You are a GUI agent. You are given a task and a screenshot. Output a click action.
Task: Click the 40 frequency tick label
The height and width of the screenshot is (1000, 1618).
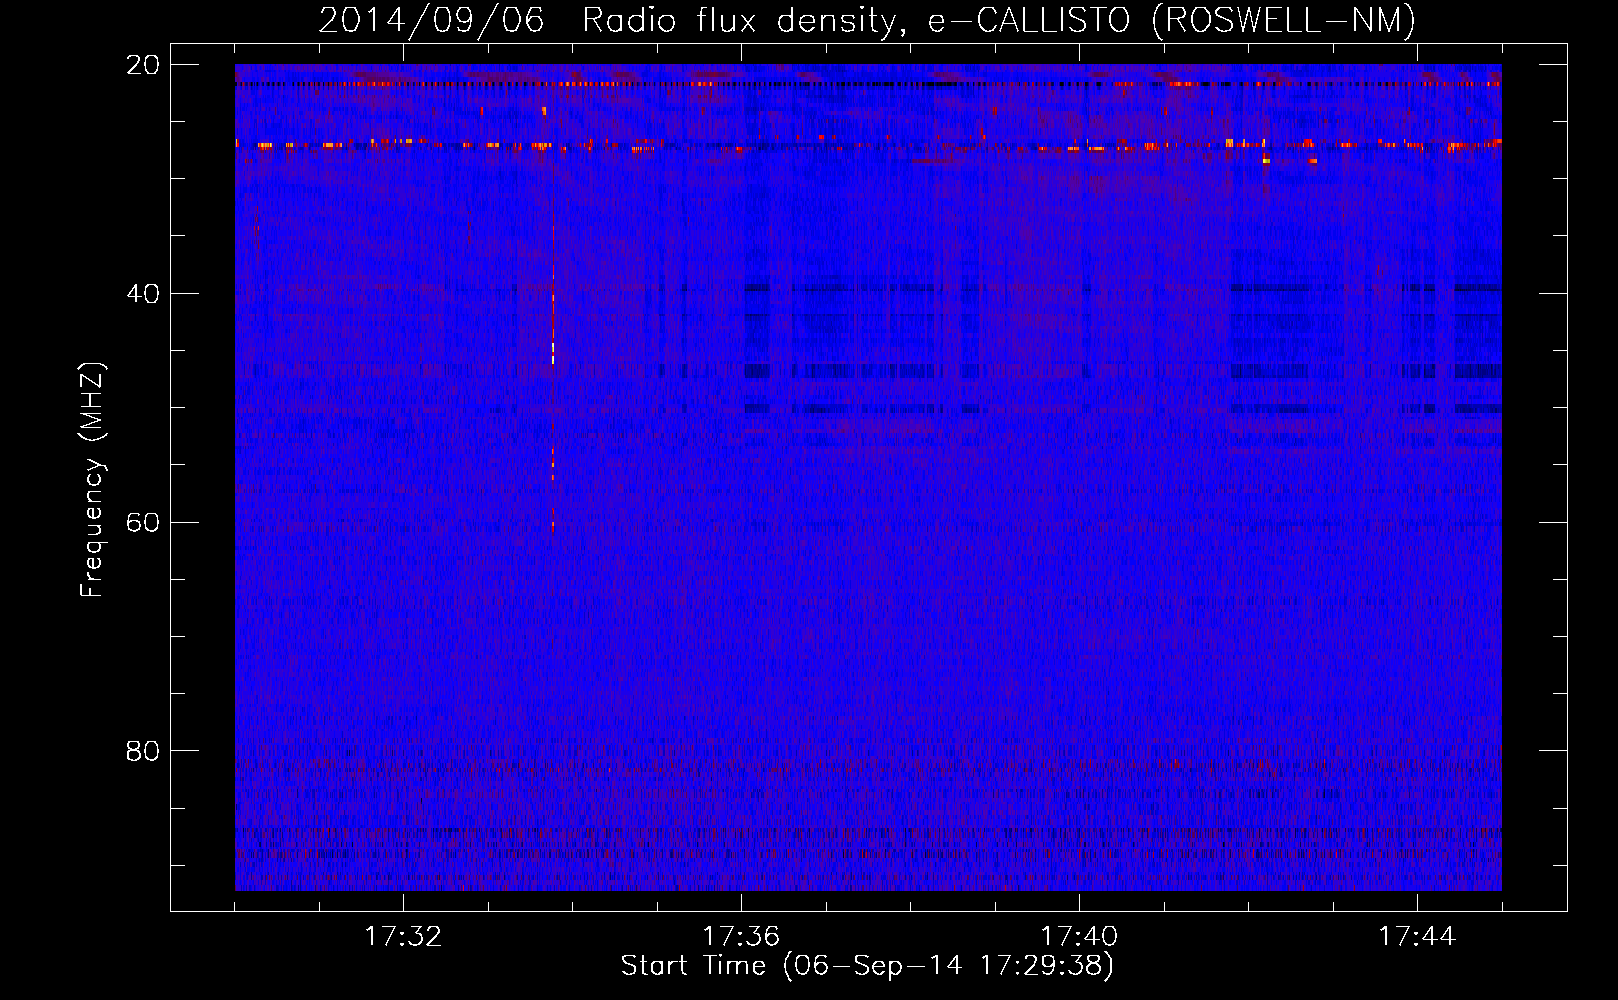143,294
